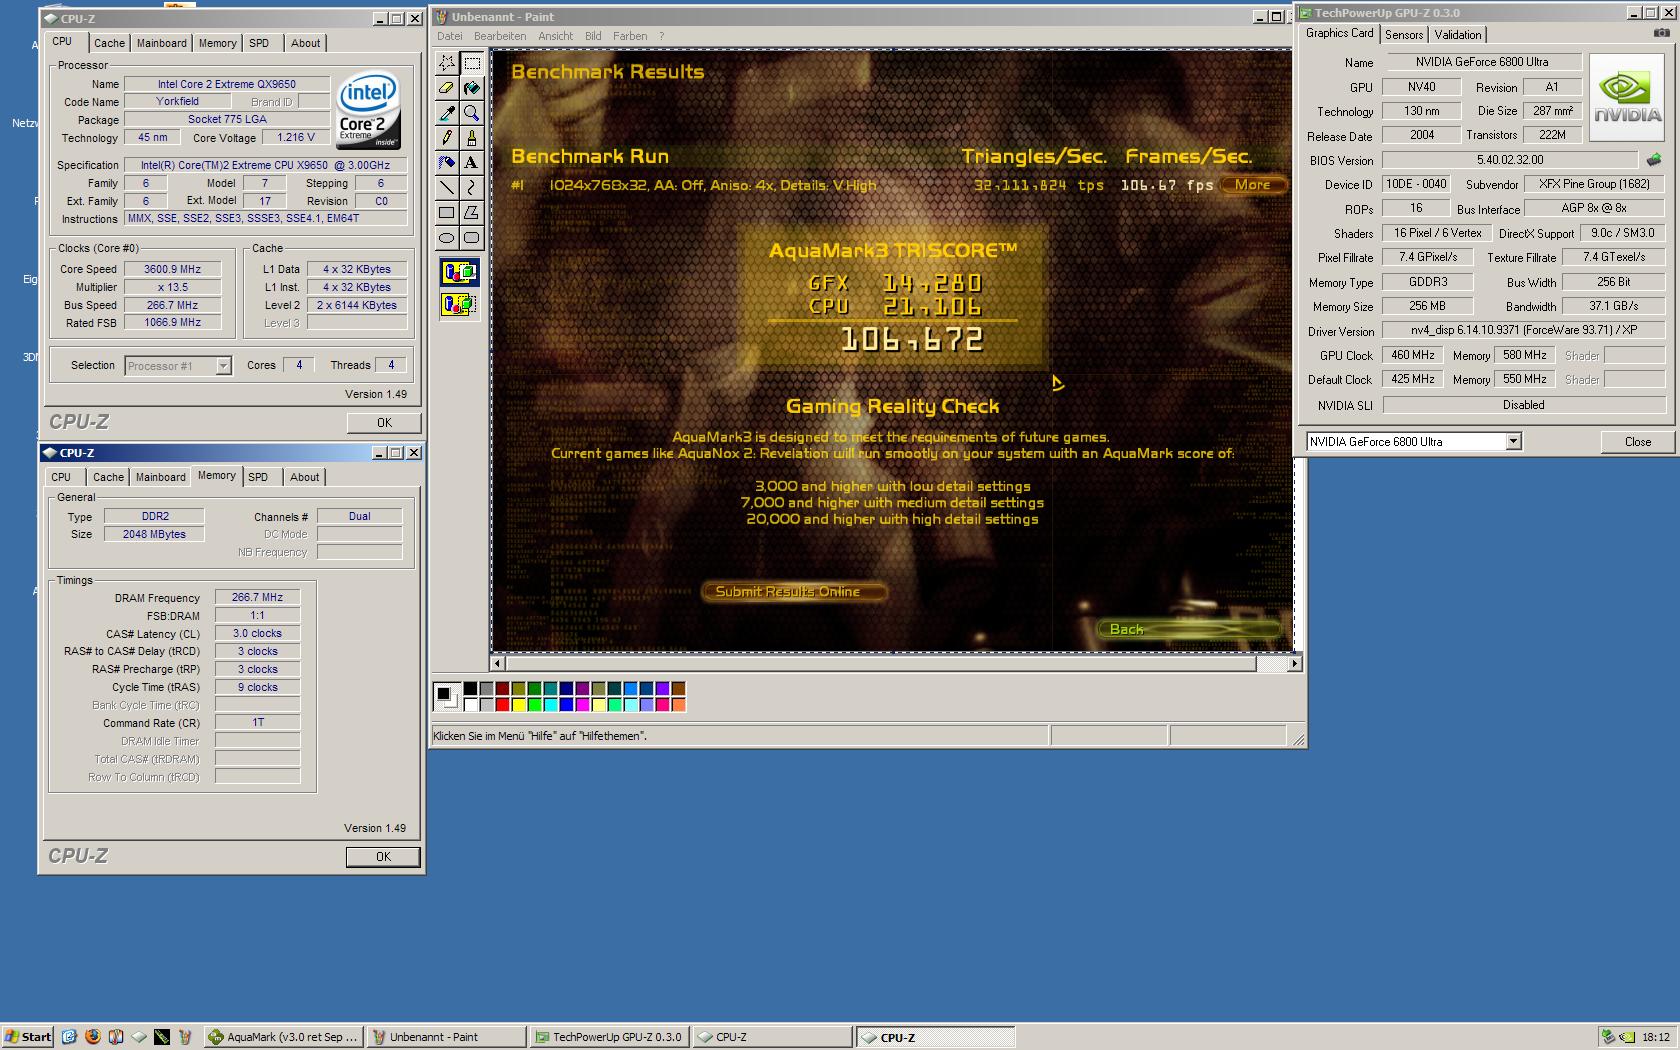Select the Free-Form Select tool in Paint
Screen dimensions: 1680x1050
point(446,63)
